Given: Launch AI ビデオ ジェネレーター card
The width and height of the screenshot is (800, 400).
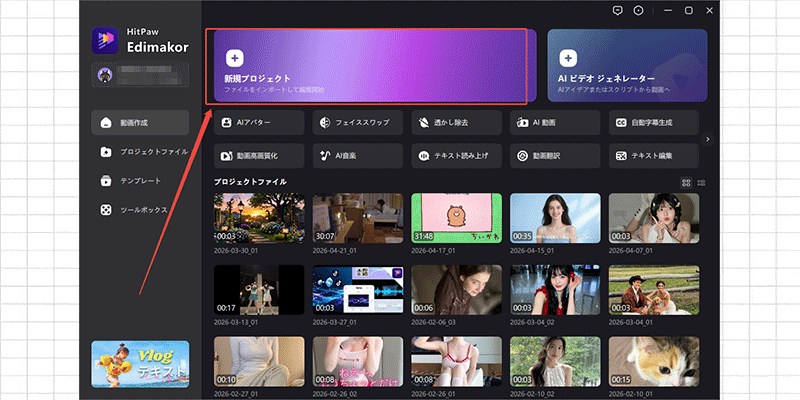Looking at the screenshot, I should [x=628, y=66].
